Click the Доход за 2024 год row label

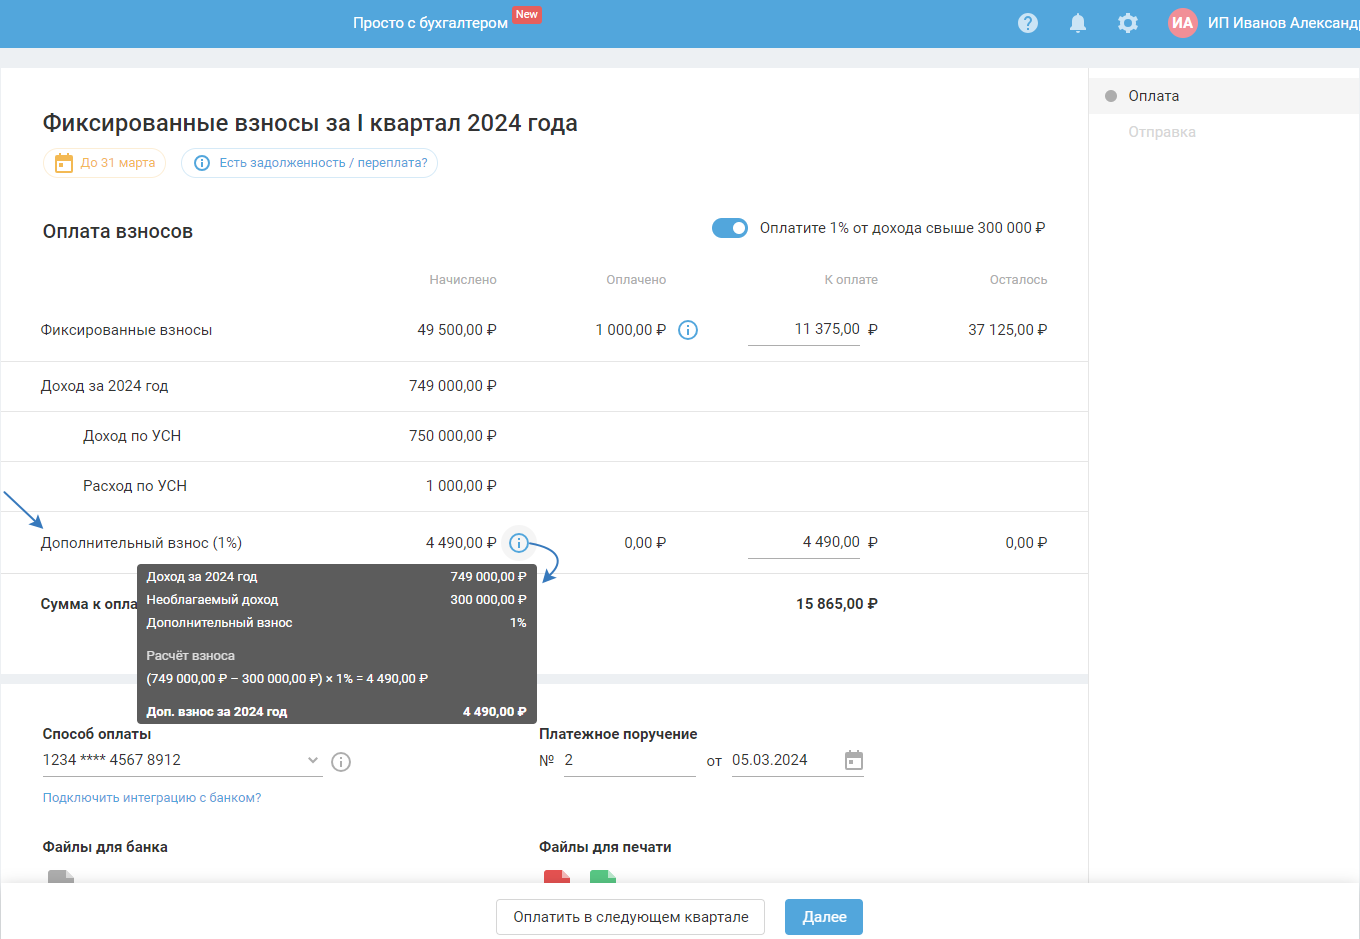coord(104,386)
